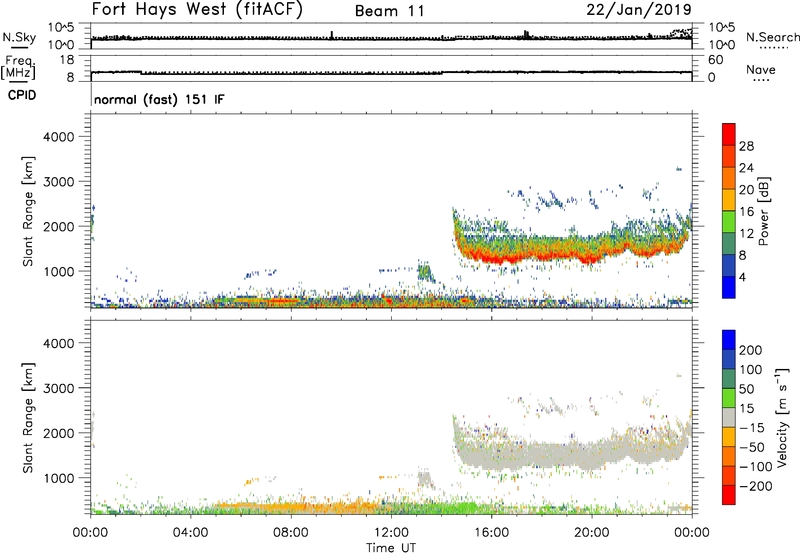This screenshot has width=800, height=554.
Task: Click the red high-power backscatter band near 16:00
Action: [497, 257]
